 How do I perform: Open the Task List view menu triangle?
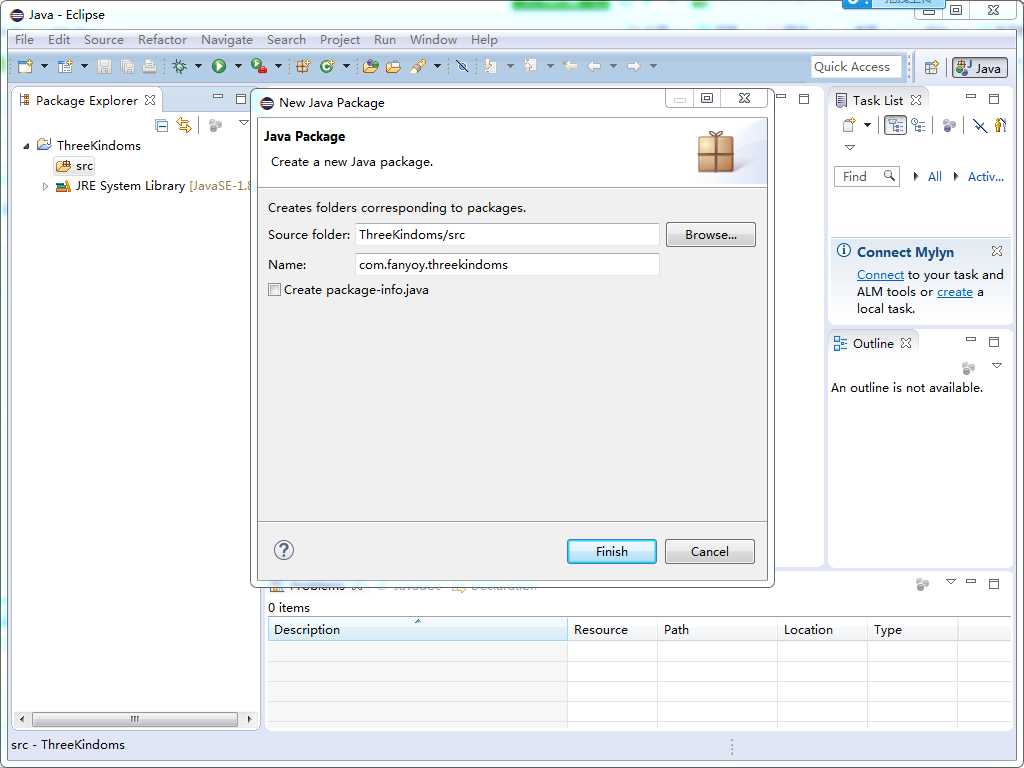tap(850, 148)
